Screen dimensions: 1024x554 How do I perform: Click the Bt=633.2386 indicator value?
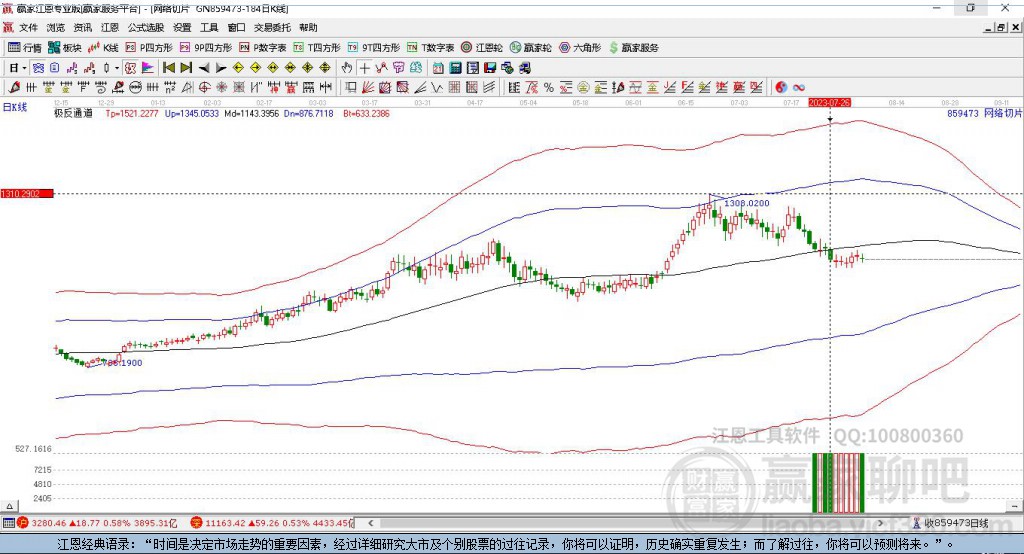pos(366,113)
